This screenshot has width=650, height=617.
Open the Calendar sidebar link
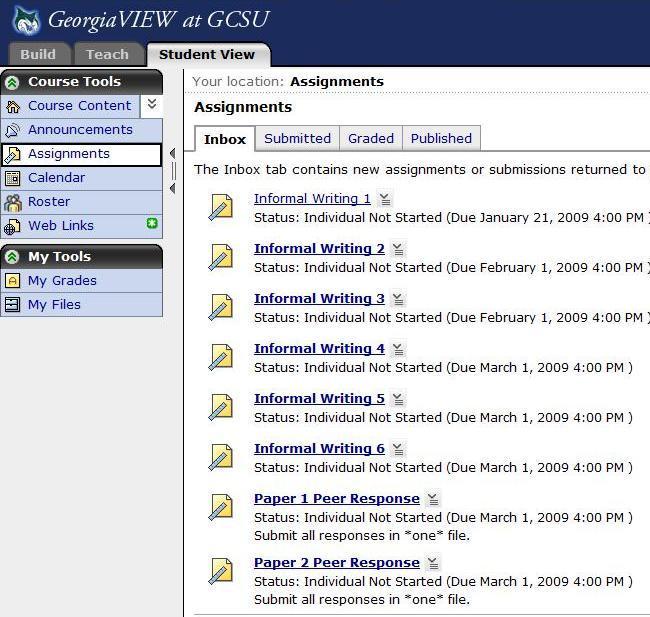(x=56, y=178)
